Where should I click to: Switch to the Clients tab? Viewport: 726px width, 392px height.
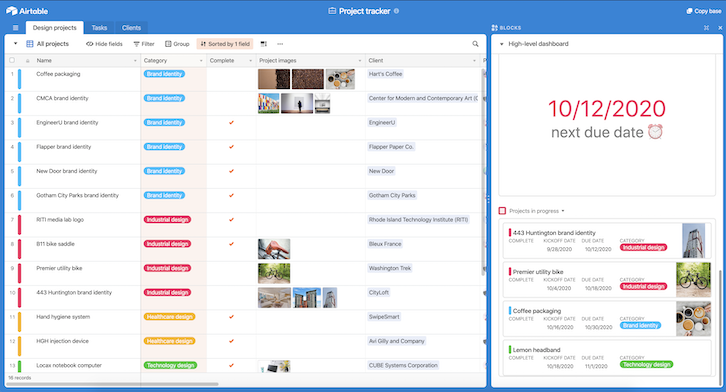pos(131,28)
